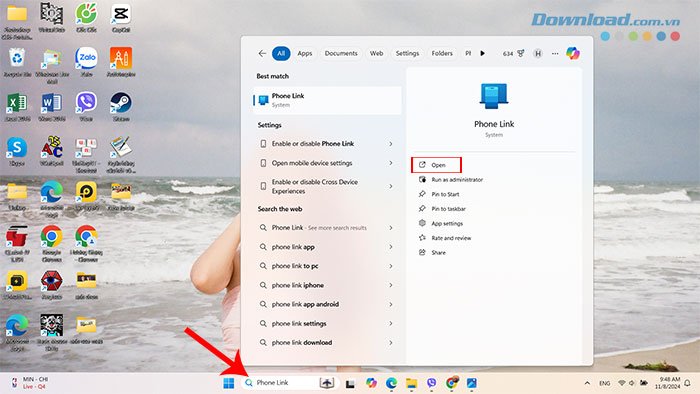This screenshot has height=394, width=700.
Task: Select Enable or disable Phone Link setting
Action: click(327, 144)
